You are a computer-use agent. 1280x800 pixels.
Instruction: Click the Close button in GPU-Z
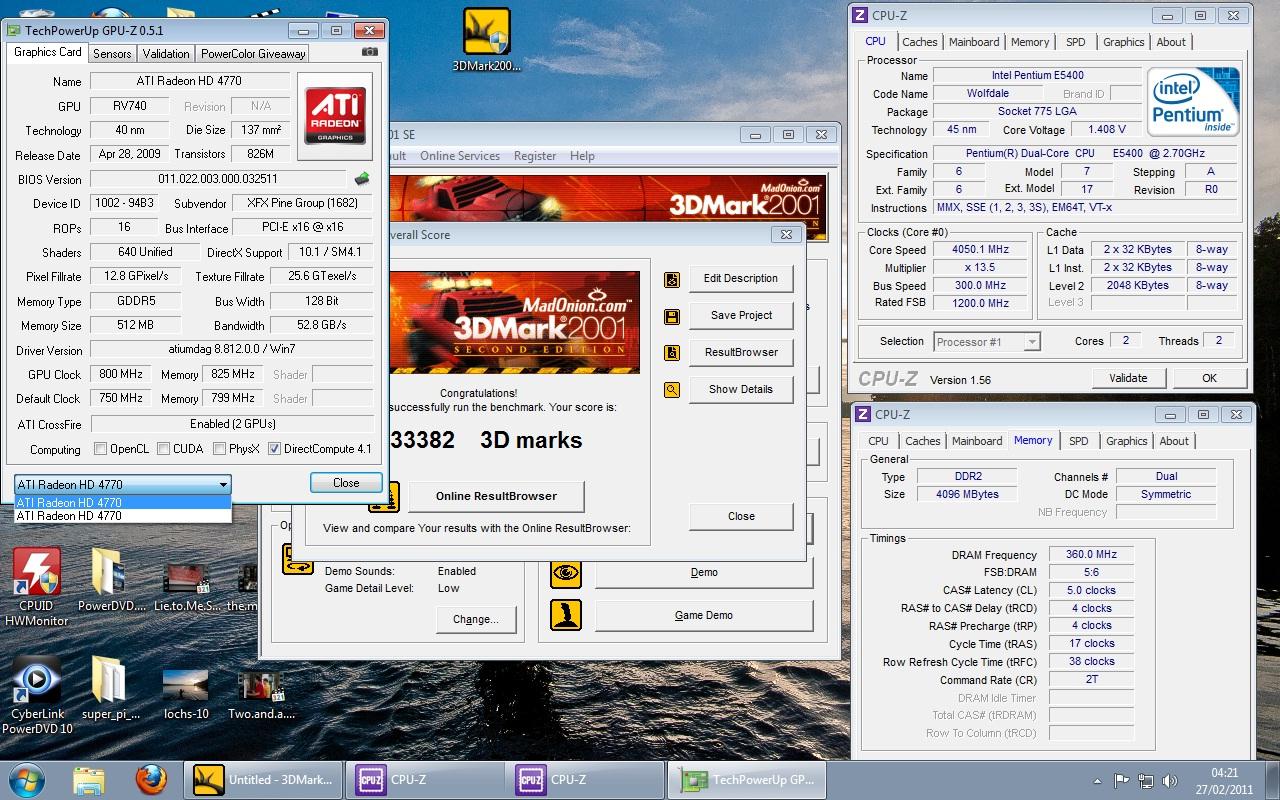346,483
